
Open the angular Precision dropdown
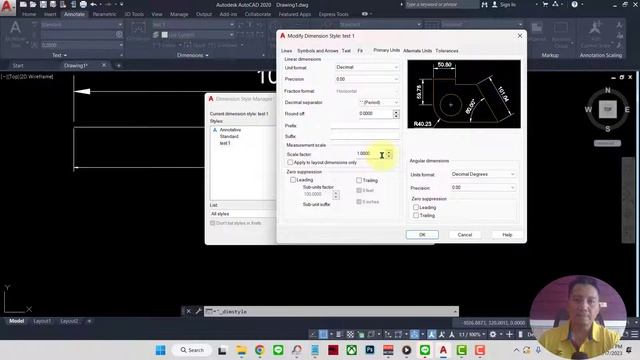tap(483, 187)
